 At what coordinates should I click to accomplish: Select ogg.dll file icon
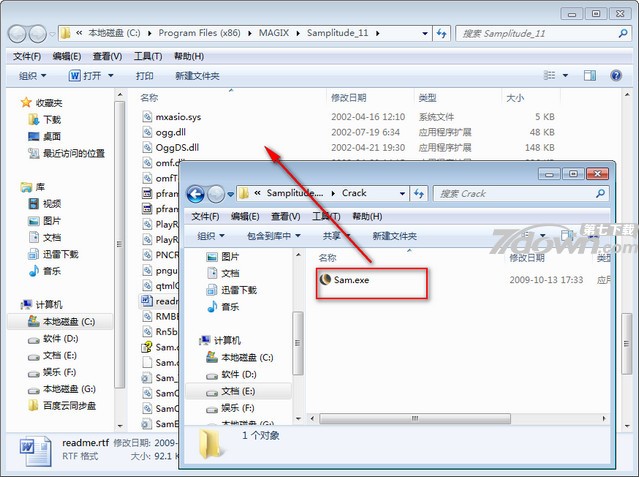147,132
